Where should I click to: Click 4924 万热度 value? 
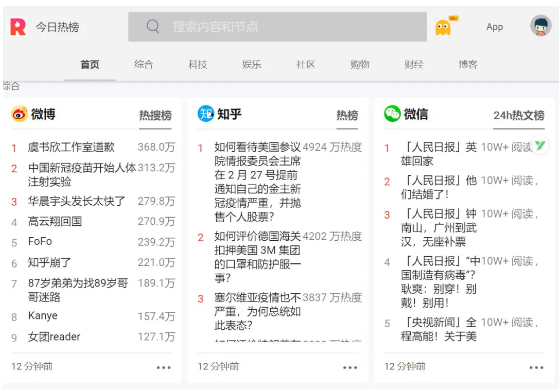click(x=332, y=147)
